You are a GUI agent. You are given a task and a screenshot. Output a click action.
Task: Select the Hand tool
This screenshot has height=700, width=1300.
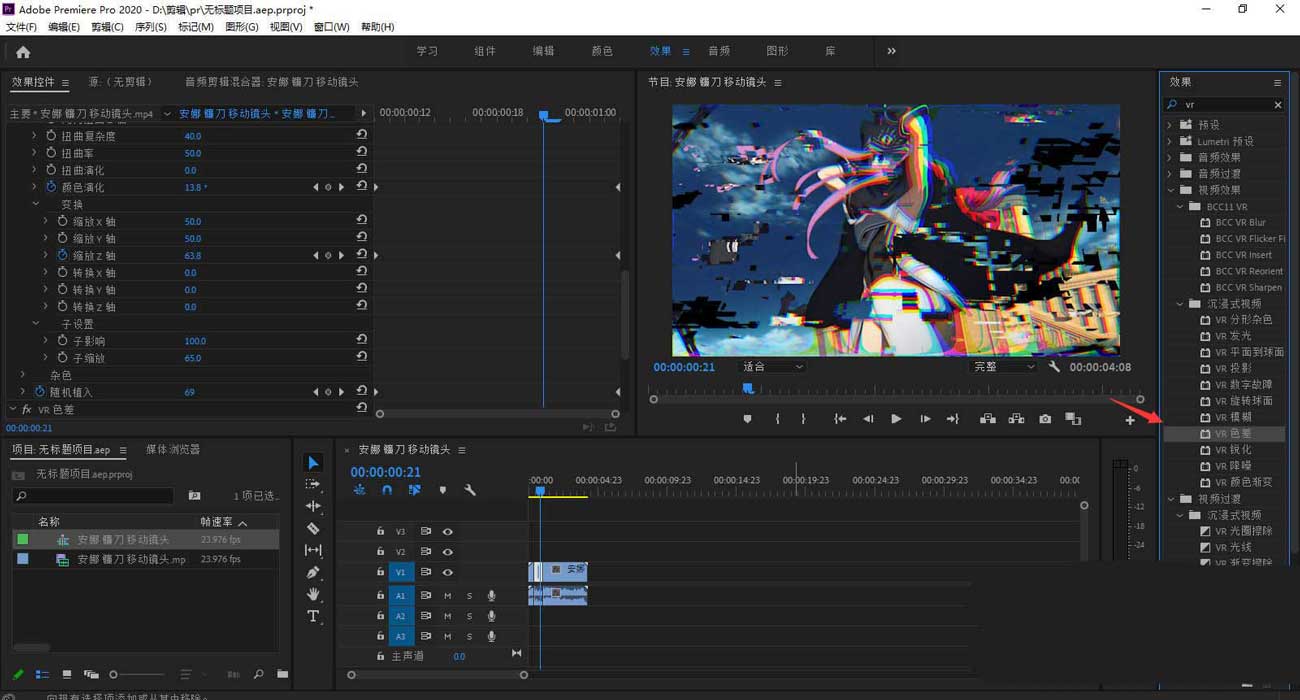[313, 594]
